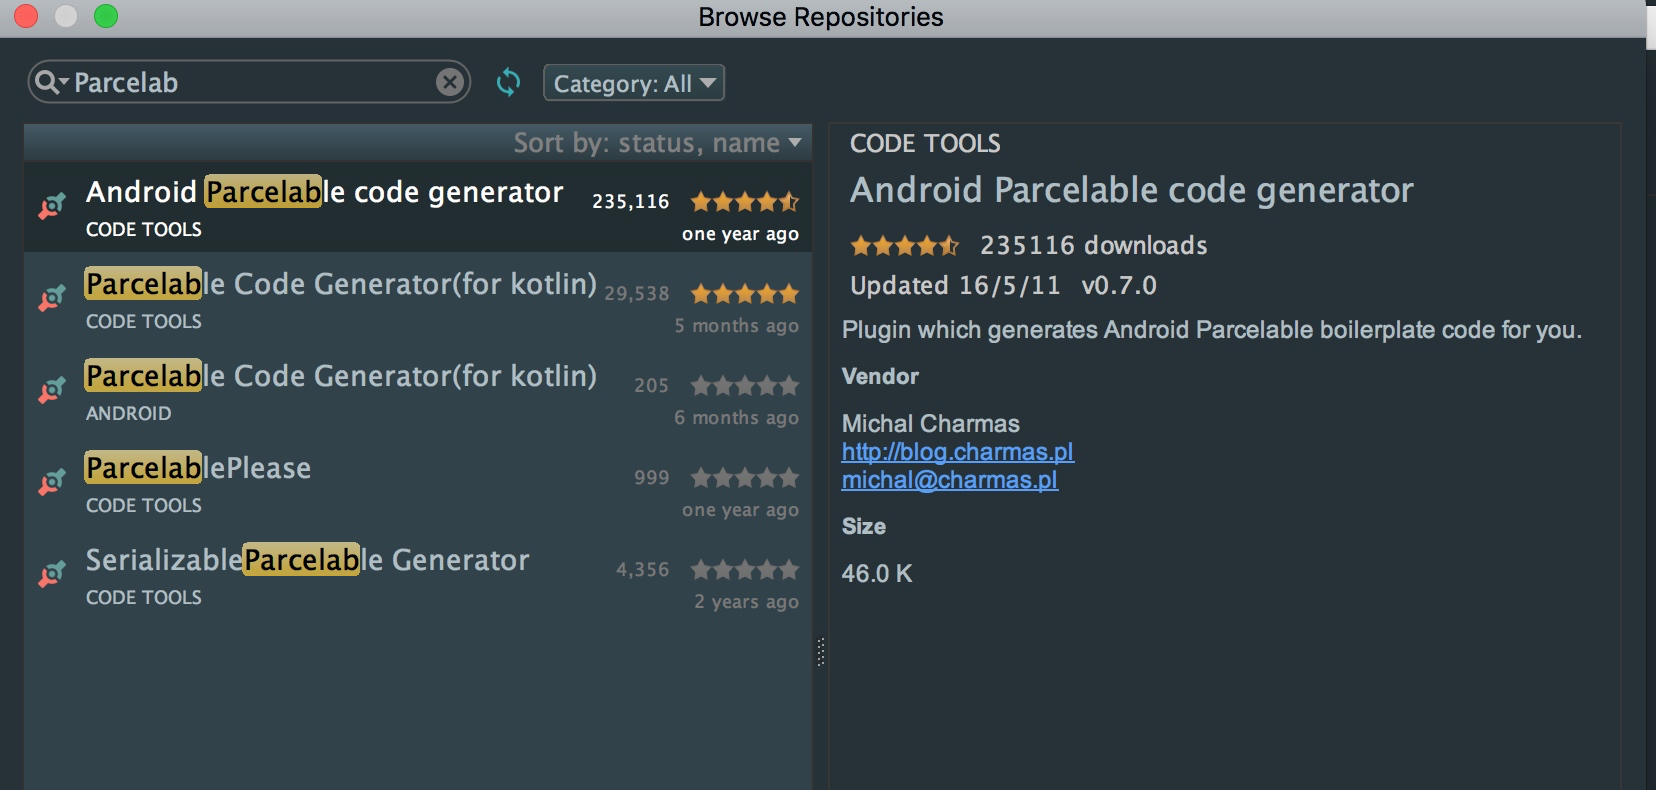Open the michal@charmas.pl email link
Viewport: 1656px width, 790px height.
point(950,480)
